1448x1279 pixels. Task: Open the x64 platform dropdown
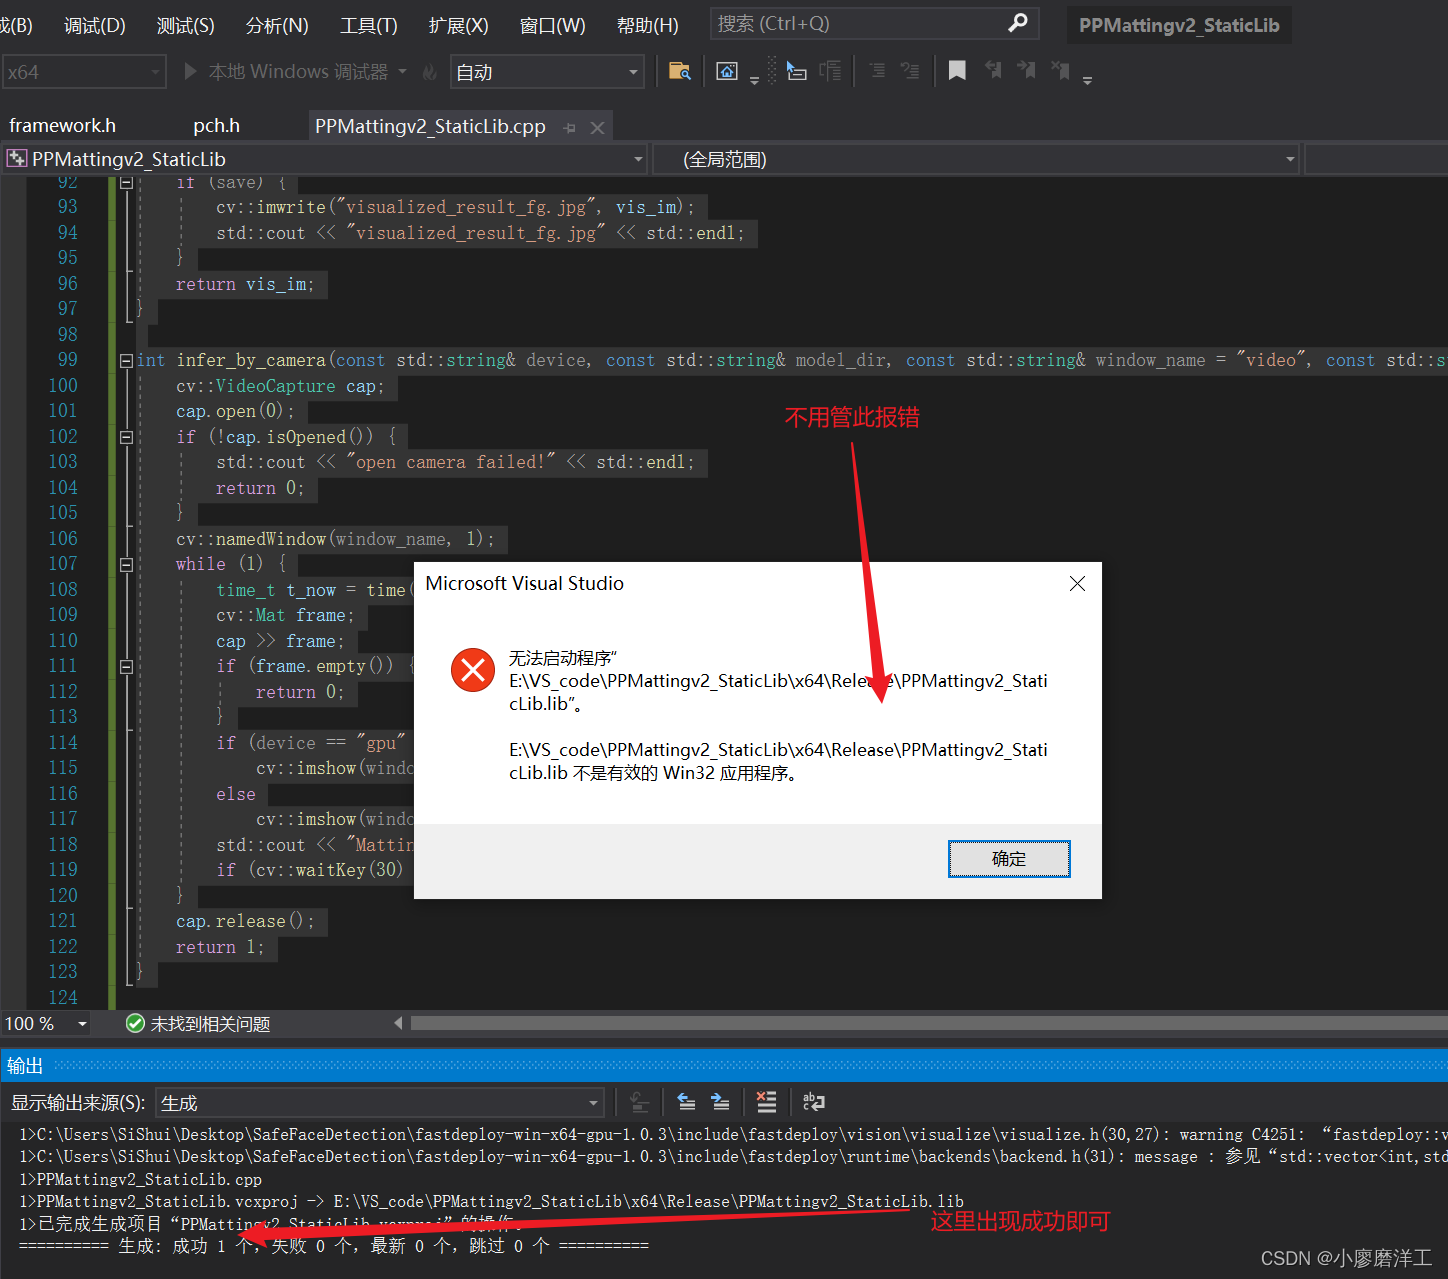84,72
